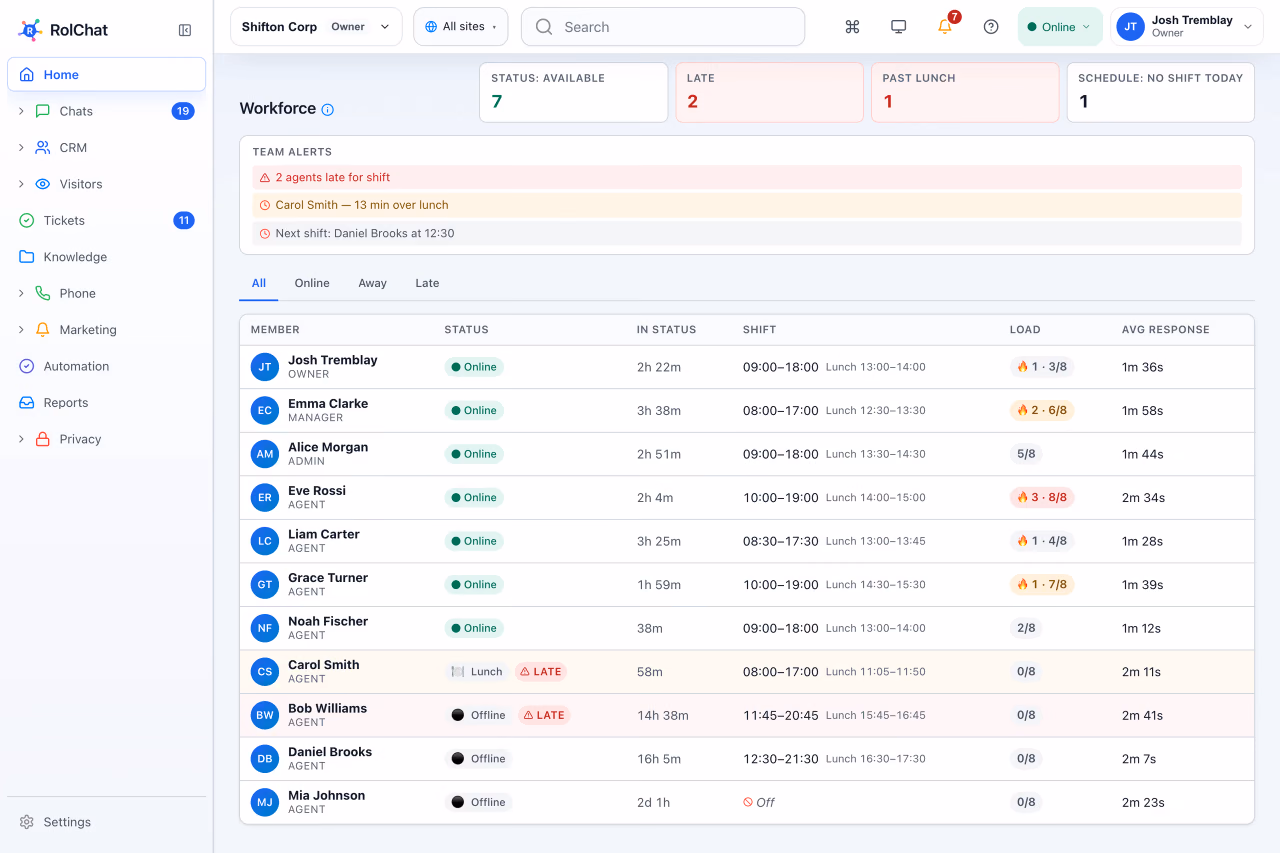Open notifications bell with 7 badge
The height and width of the screenshot is (853, 1280).
point(945,26)
